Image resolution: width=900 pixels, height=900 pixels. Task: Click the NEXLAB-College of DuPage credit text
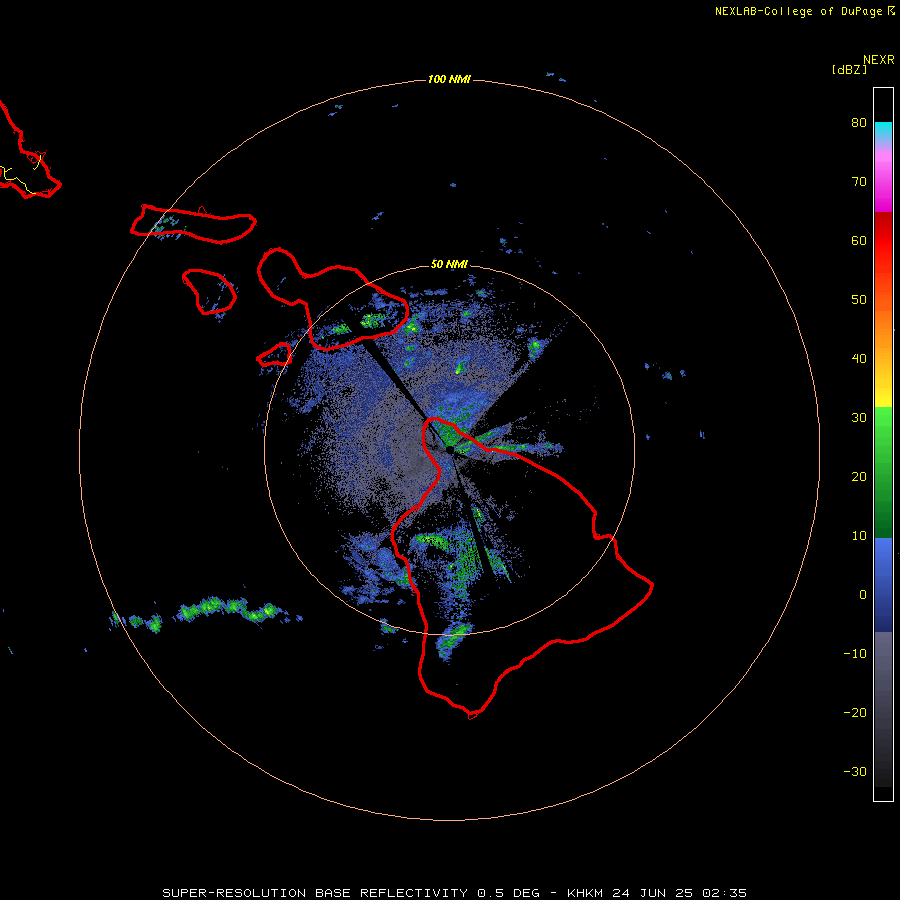(798, 11)
